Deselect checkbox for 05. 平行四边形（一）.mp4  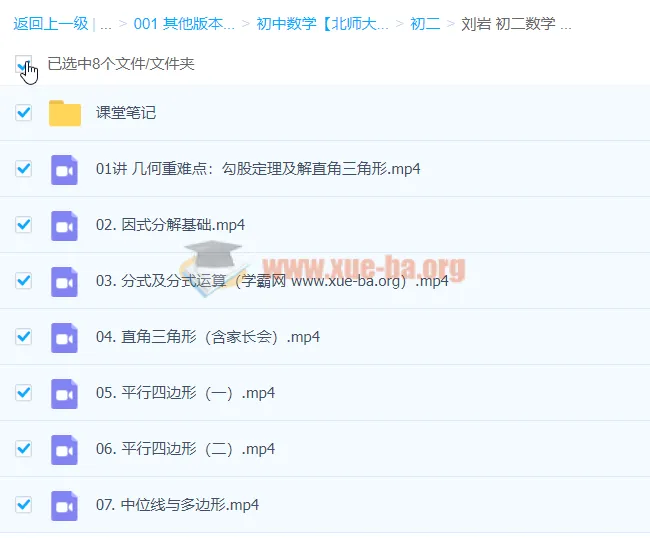[24, 393]
